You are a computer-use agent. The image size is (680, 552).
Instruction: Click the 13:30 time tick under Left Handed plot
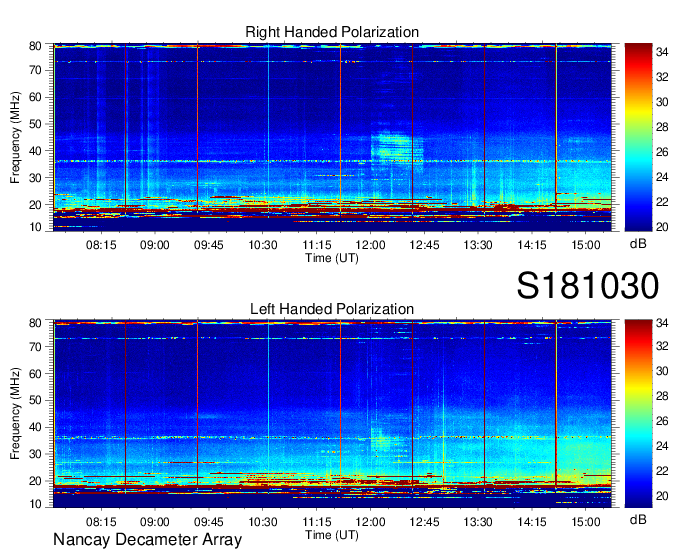[x=478, y=522]
